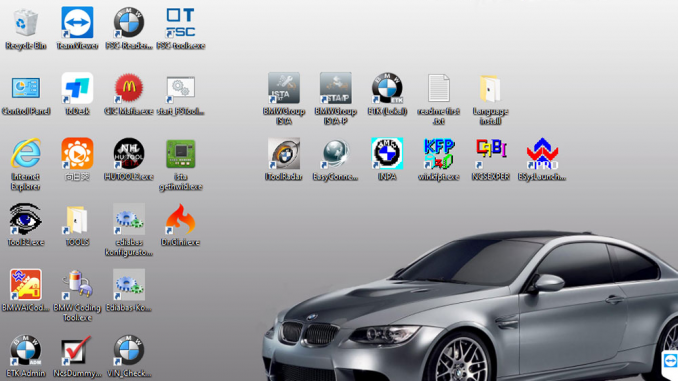Image resolution: width=678 pixels, height=381 pixels.
Task: Select the BMWGroup ISTA shortcut
Action: [284, 88]
